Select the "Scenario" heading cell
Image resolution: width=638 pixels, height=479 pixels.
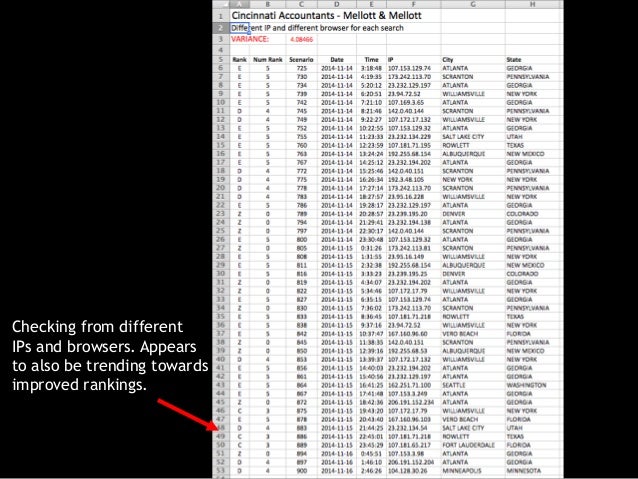[301, 59]
